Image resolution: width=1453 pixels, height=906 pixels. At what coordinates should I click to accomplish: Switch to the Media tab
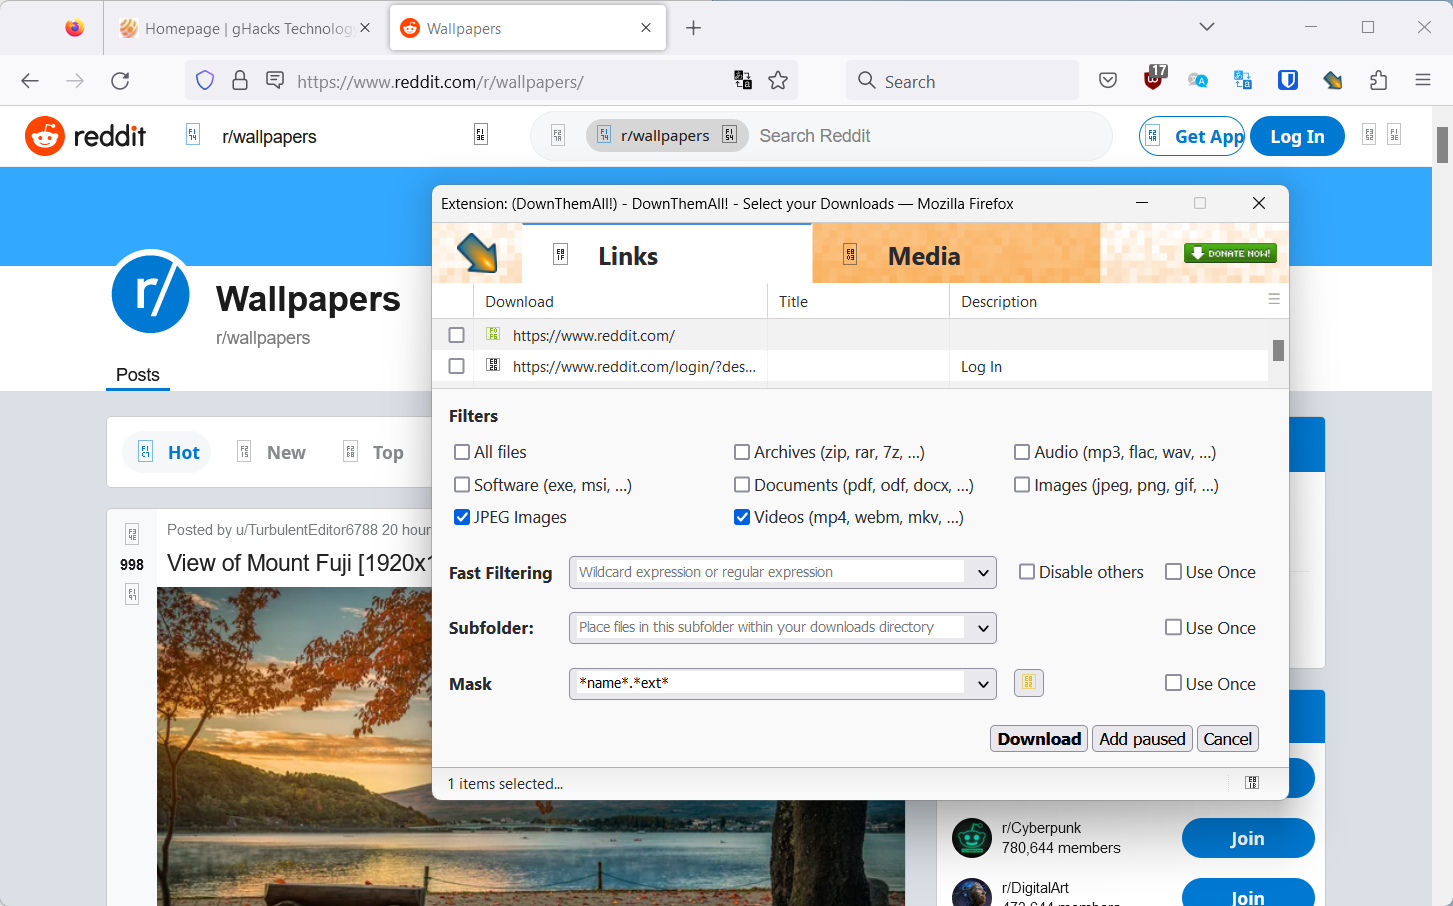click(x=923, y=256)
